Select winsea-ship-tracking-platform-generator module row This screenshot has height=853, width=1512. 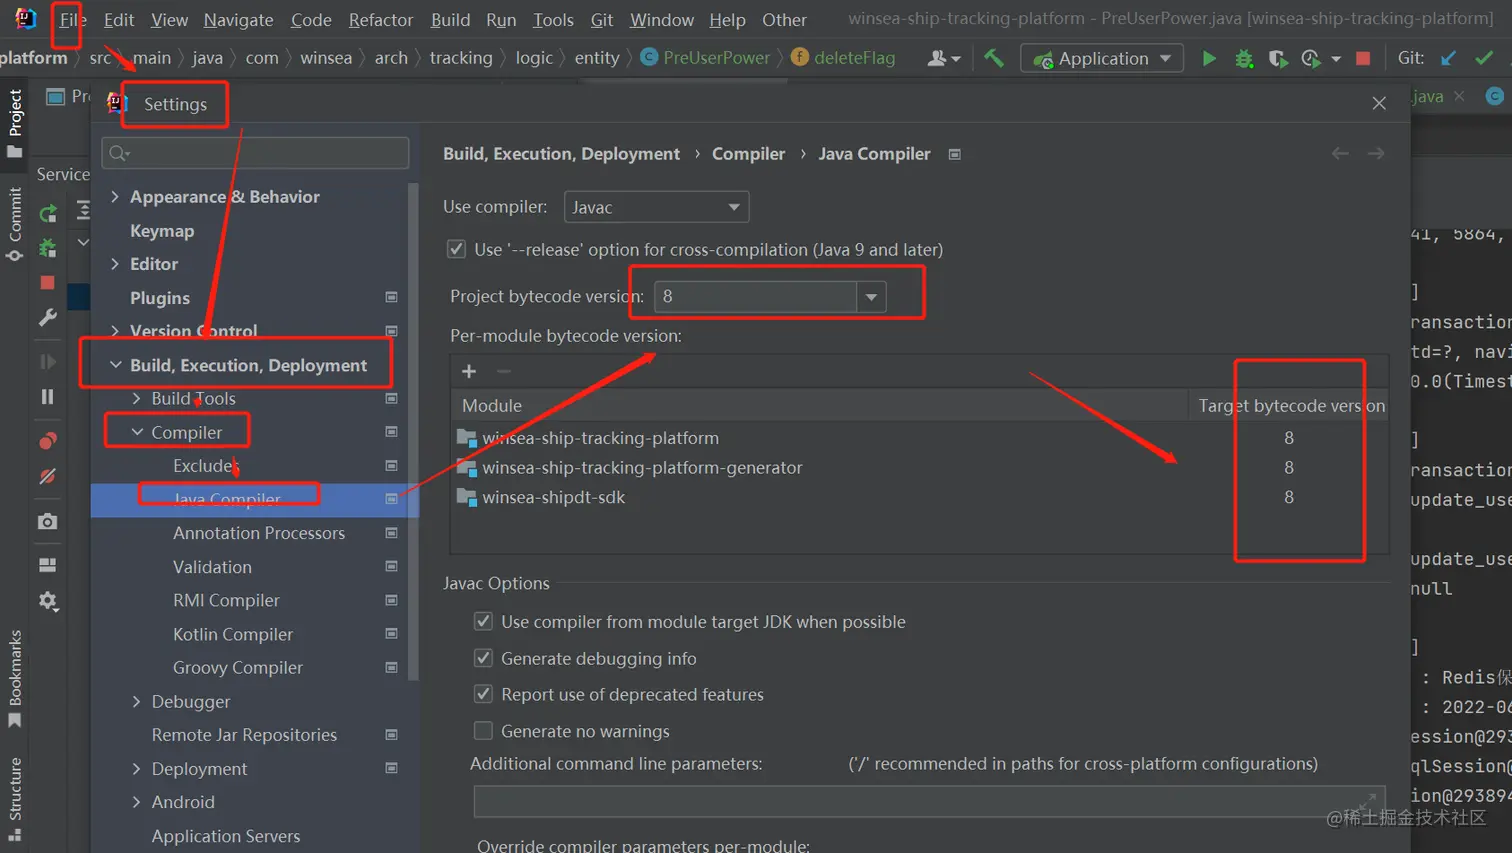pyautogui.click(x=919, y=467)
